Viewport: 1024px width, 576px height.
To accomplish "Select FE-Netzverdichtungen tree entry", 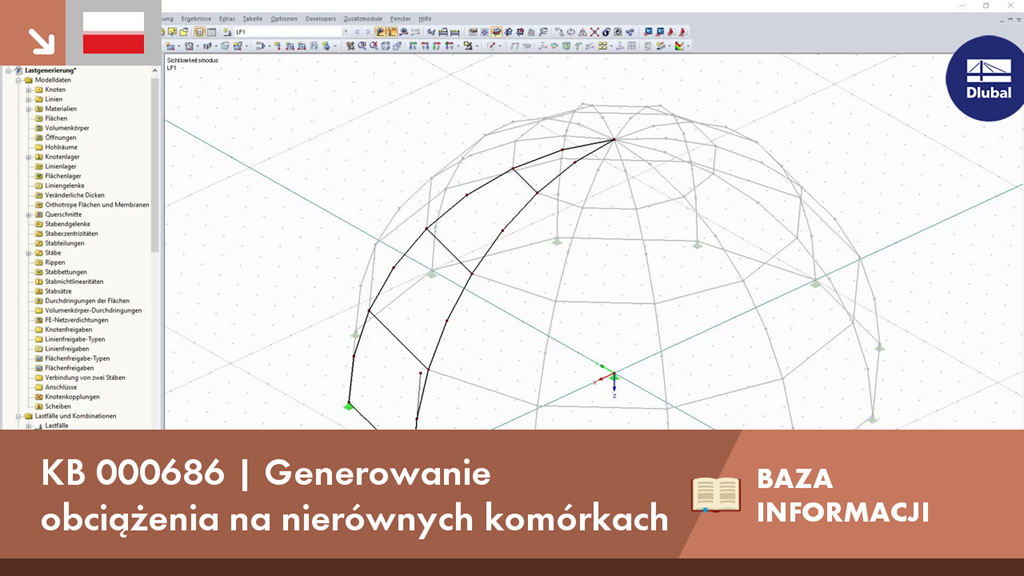I will click(76, 320).
